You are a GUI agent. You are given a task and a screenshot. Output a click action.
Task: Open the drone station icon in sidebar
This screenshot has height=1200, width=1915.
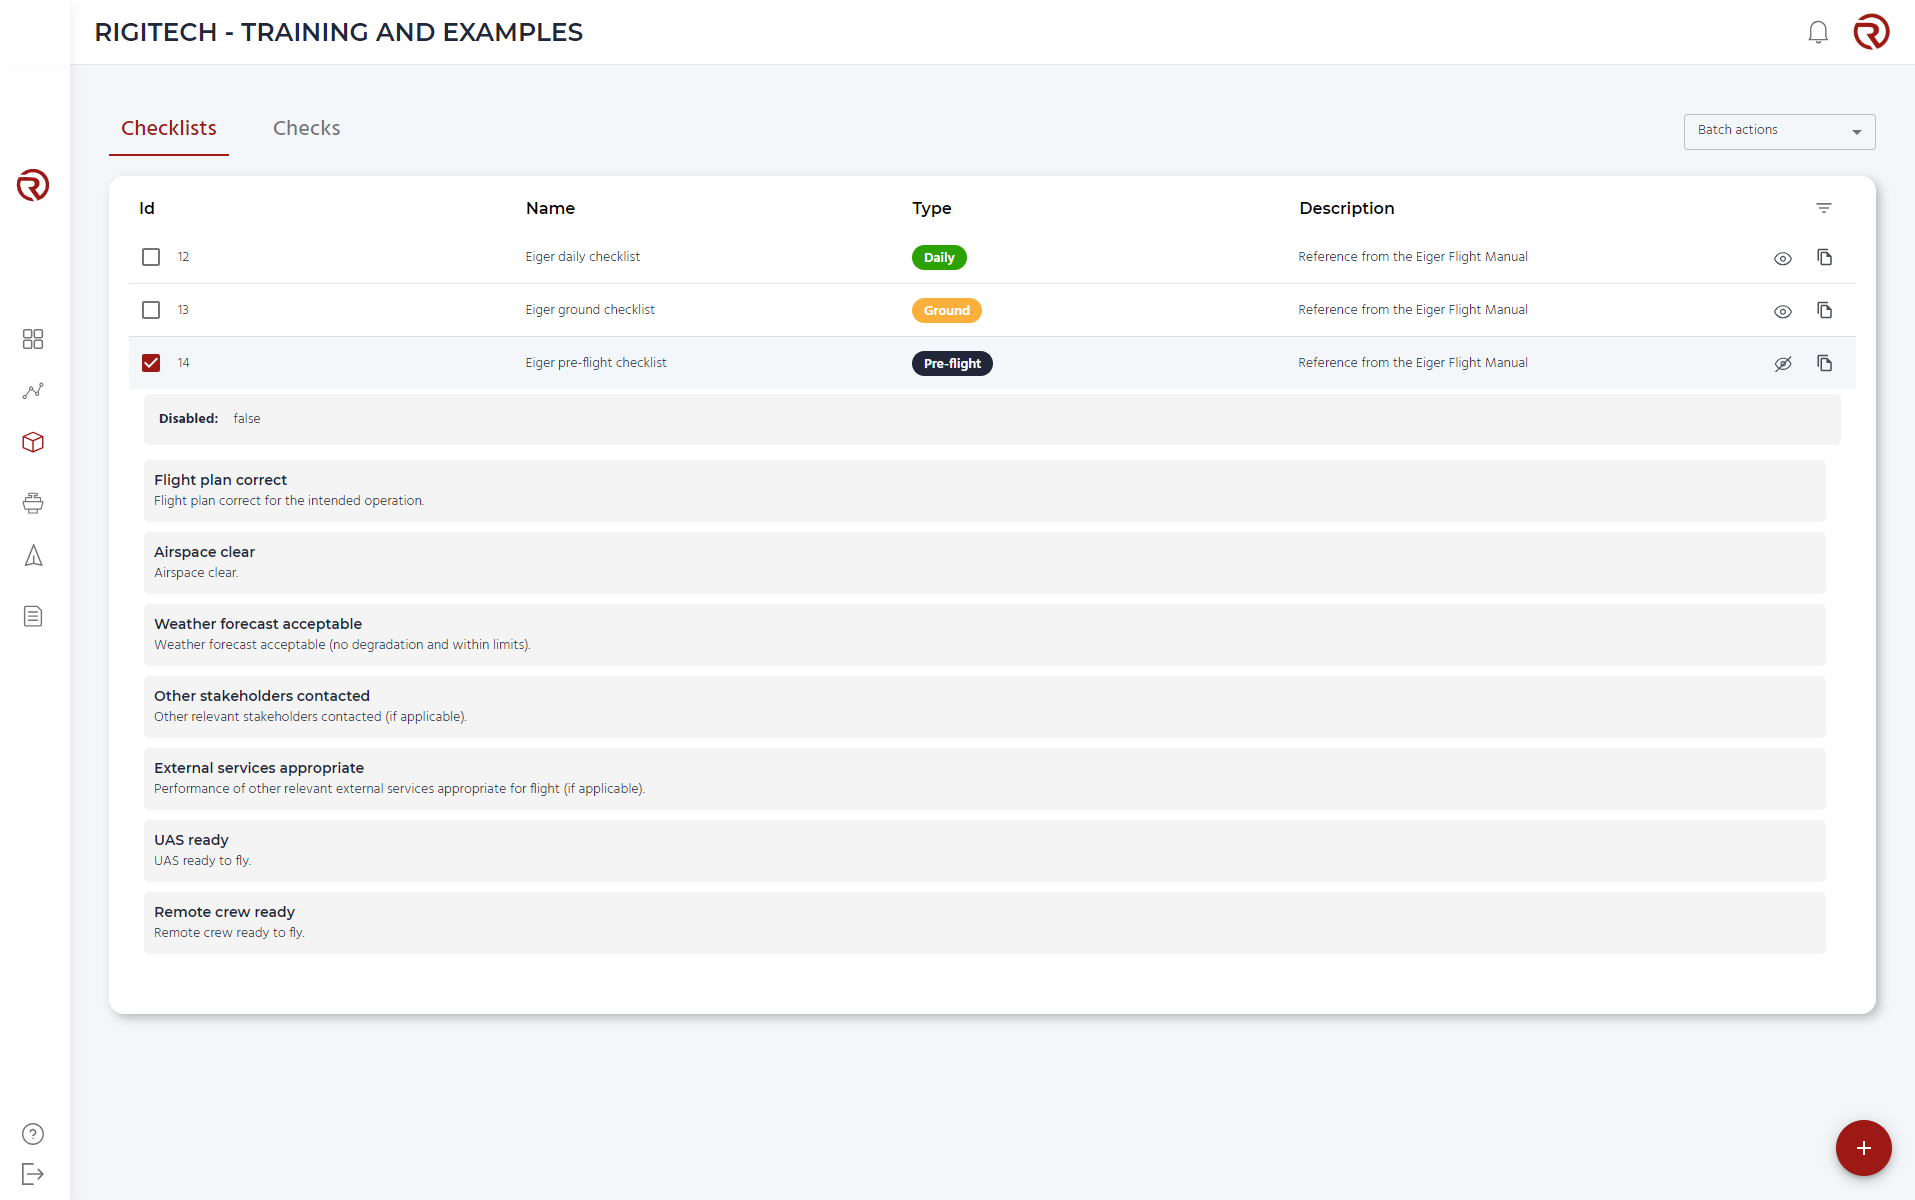tap(33, 502)
